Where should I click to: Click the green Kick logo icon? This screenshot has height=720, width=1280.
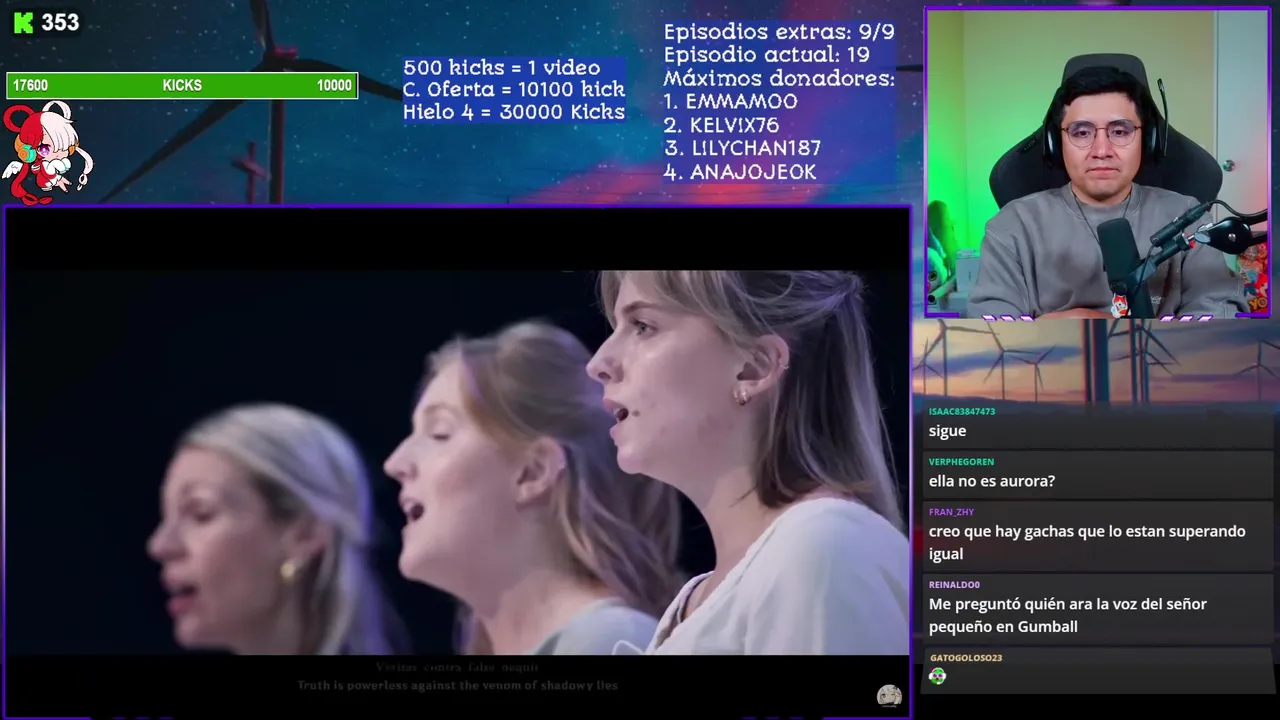[22, 23]
